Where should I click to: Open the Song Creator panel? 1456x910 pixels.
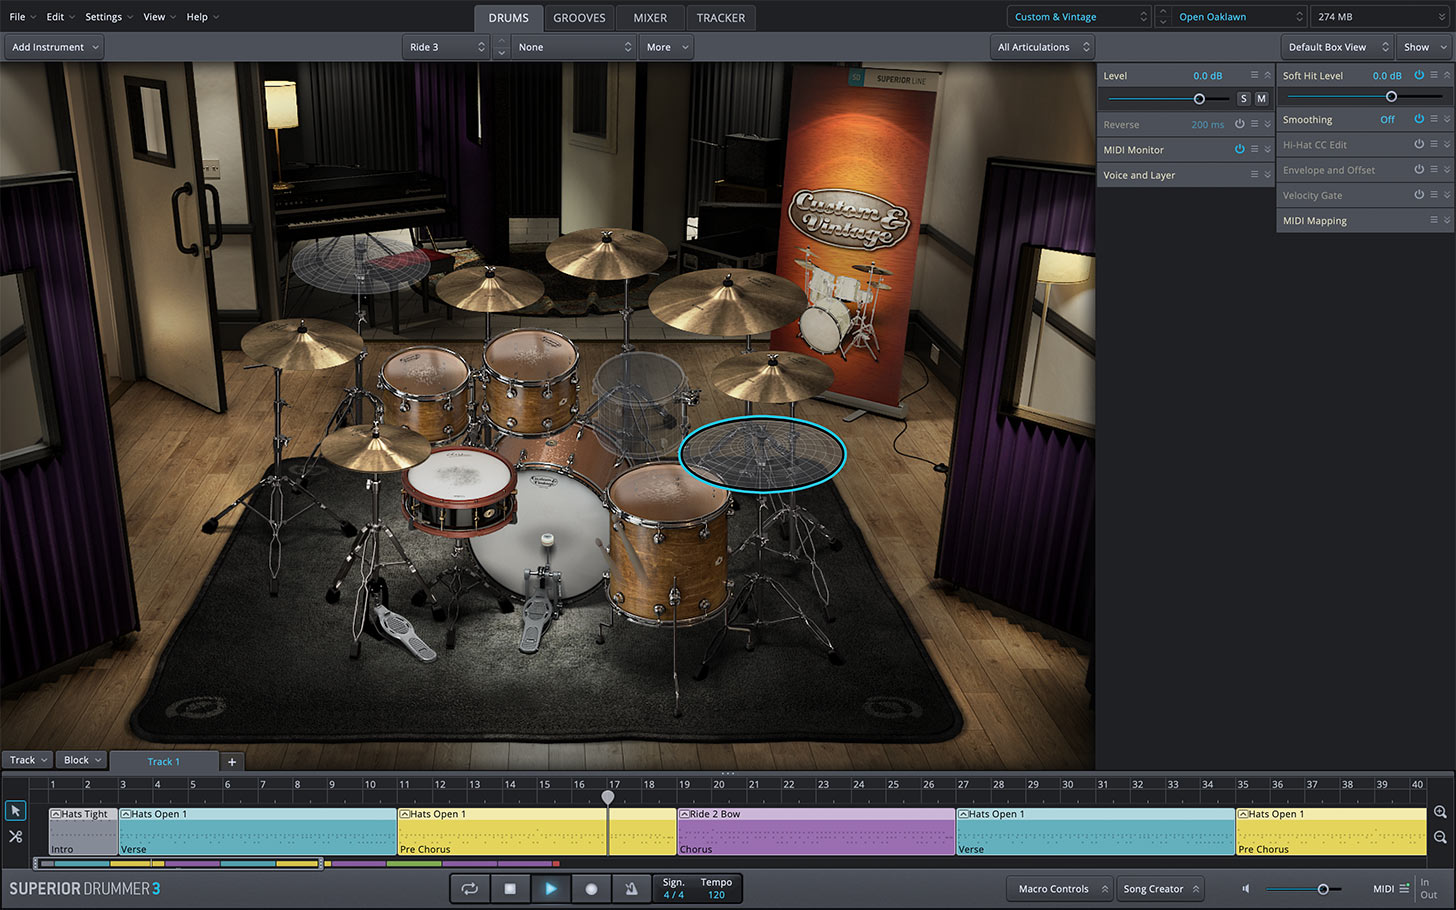point(1161,888)
